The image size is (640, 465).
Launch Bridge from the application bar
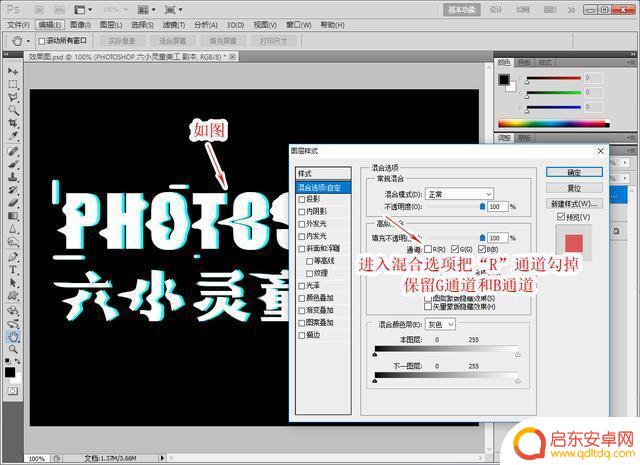(40, 9)
